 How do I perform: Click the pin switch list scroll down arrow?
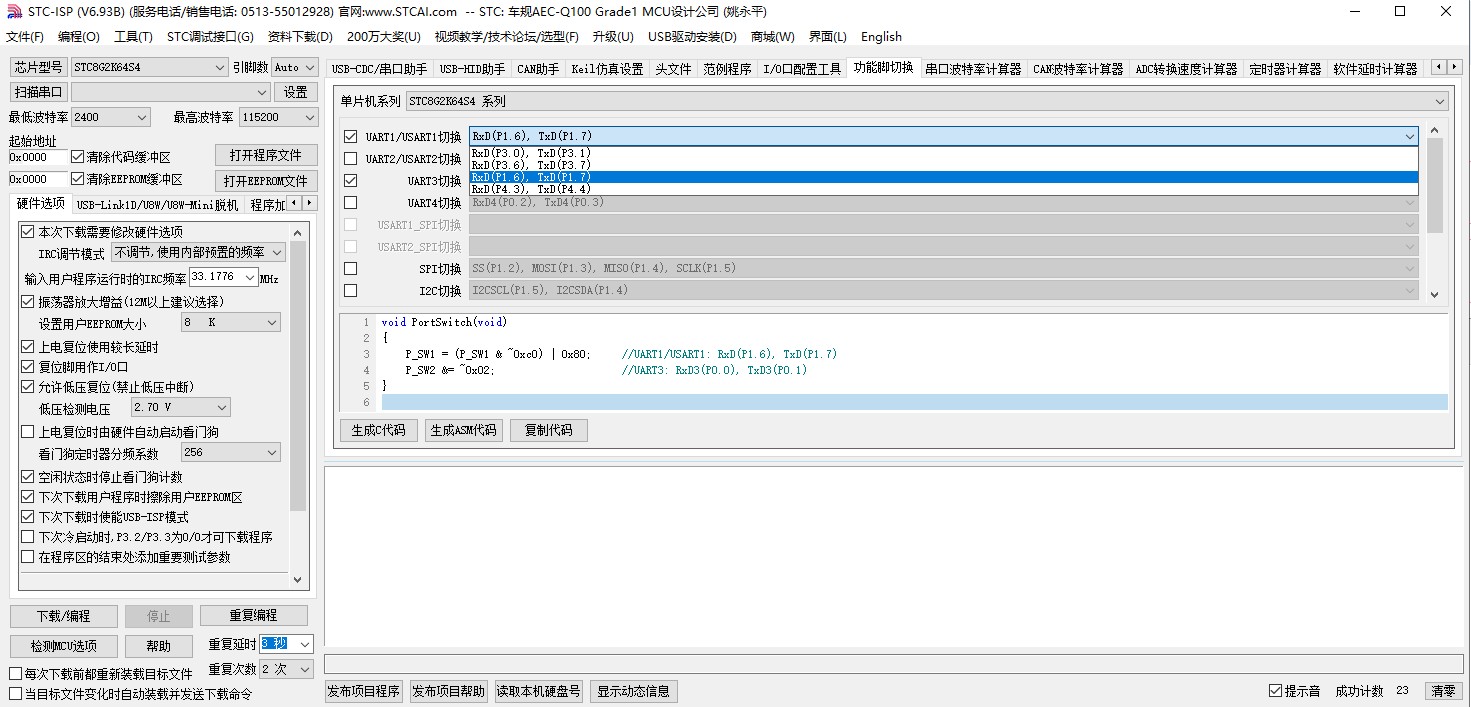(1435, 295)
